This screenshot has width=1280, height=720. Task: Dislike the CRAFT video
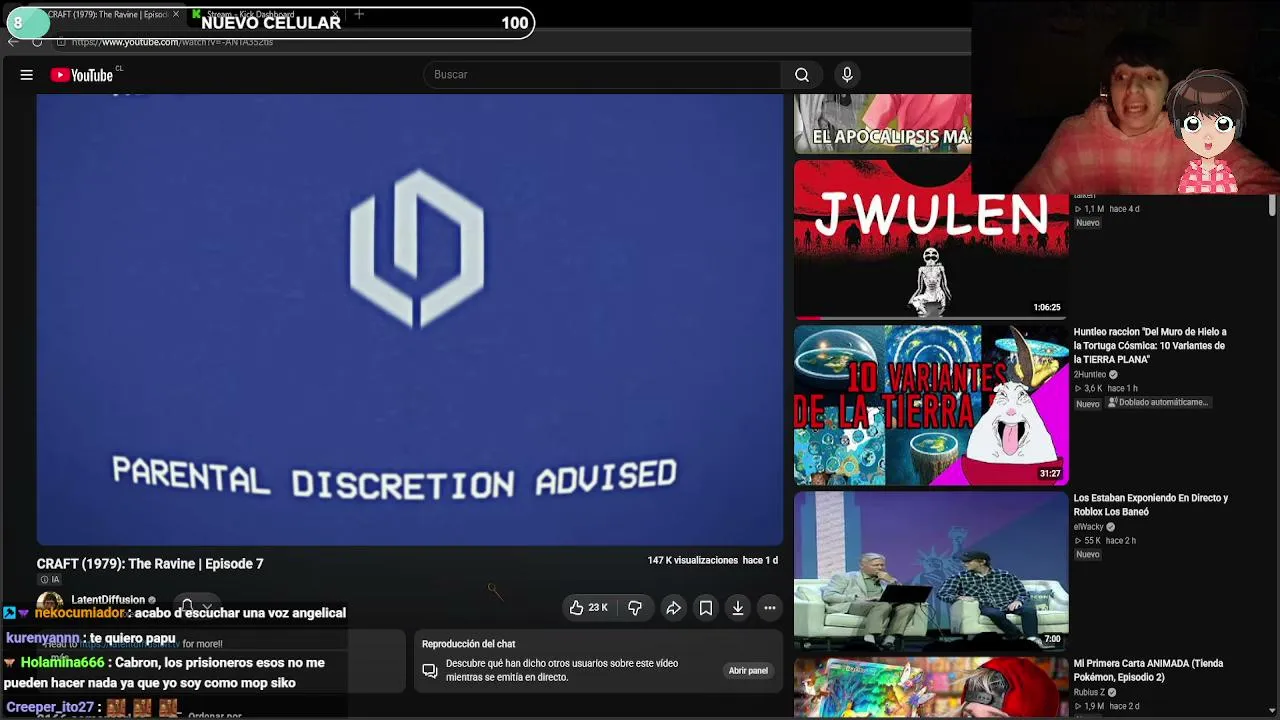635,608
